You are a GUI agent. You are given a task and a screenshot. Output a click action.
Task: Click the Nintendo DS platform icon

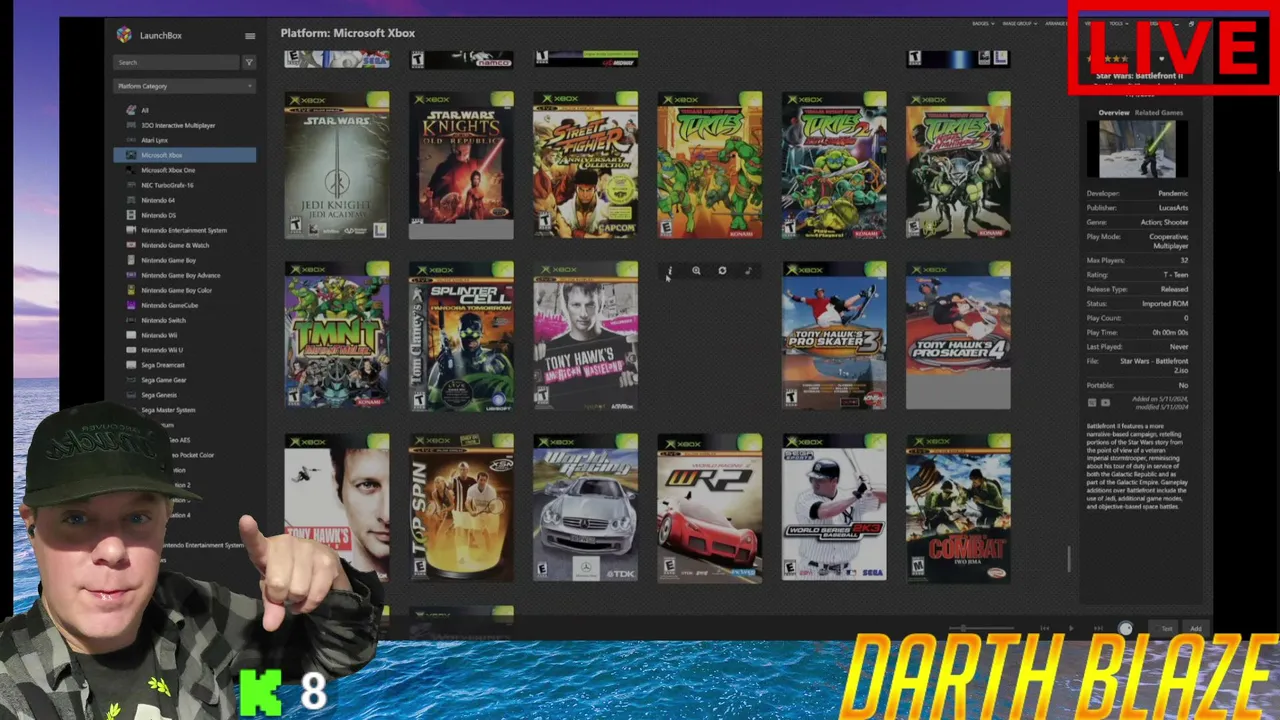(x=131, y=215)
